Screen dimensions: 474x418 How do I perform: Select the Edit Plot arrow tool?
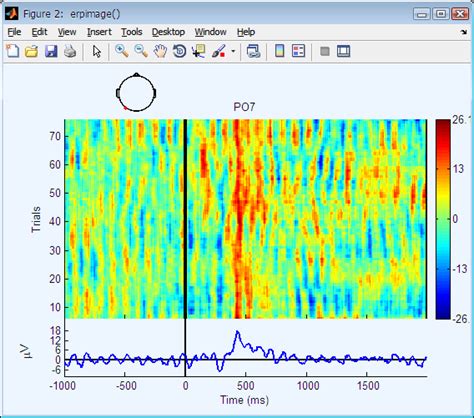point(97,51)
